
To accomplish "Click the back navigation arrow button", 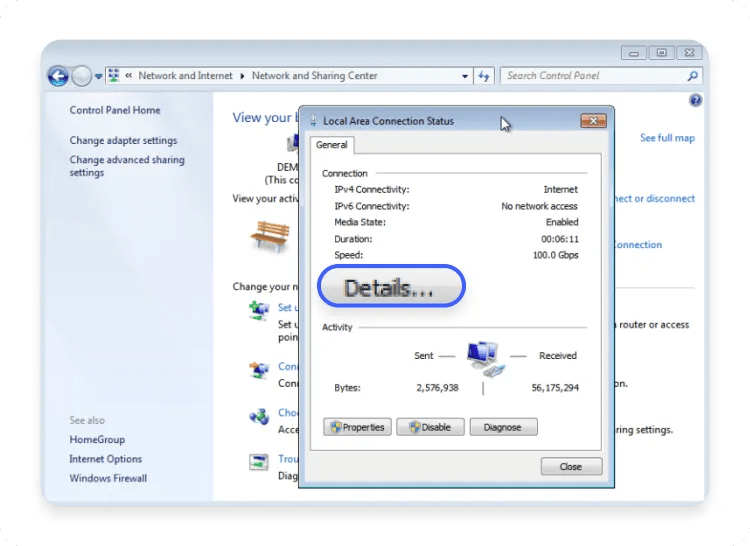I will tap(58, 76).
